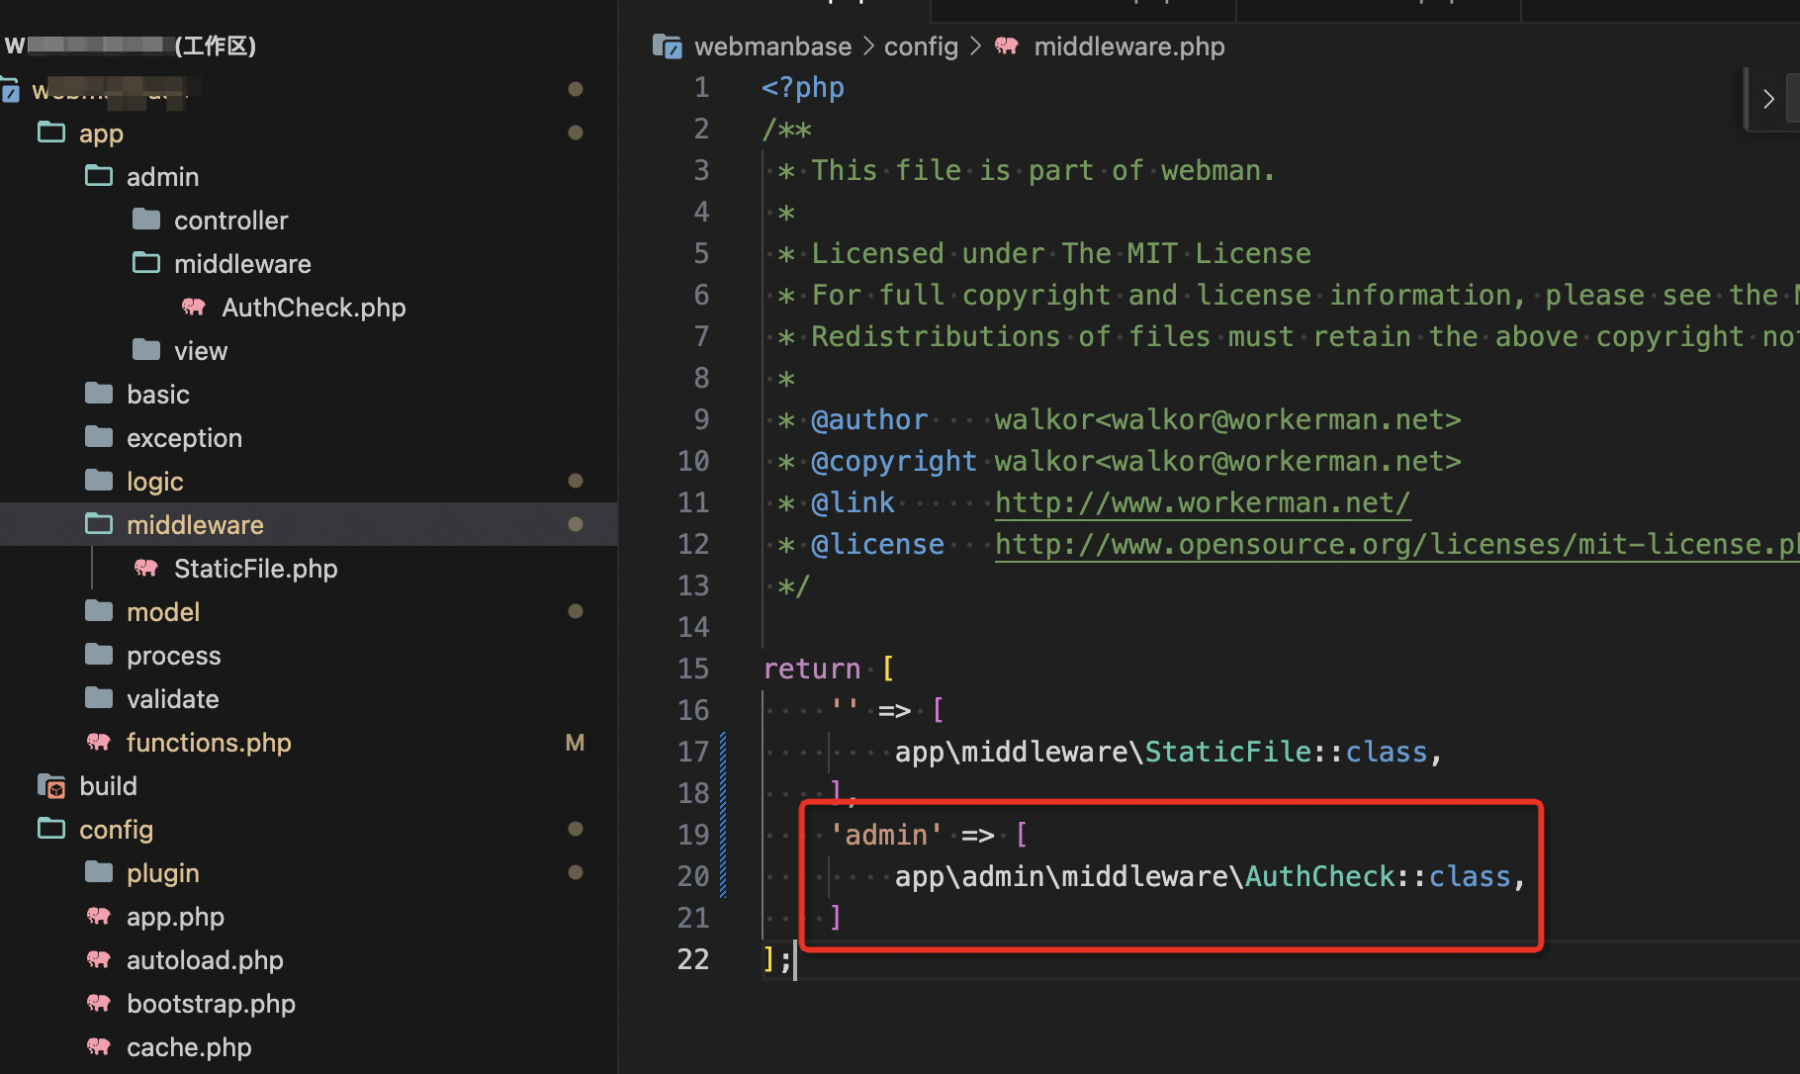Select the build folder label
1800x1074 pixels.
click(108, 786)
